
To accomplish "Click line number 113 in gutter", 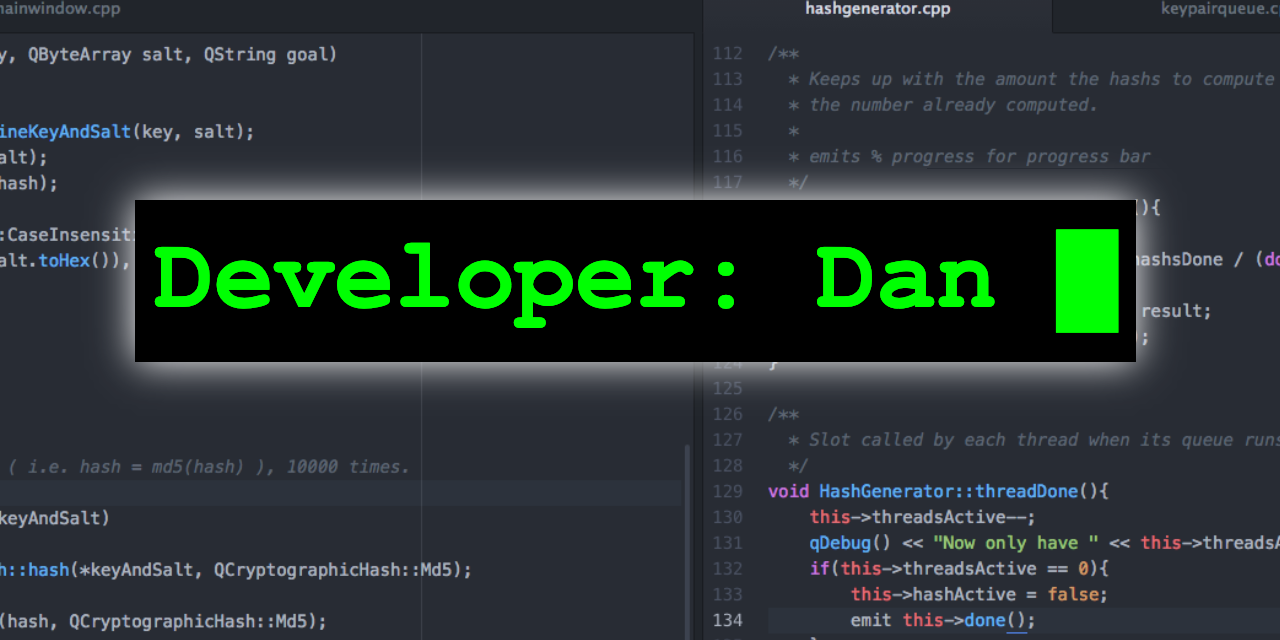I will (x=727, y=79).
